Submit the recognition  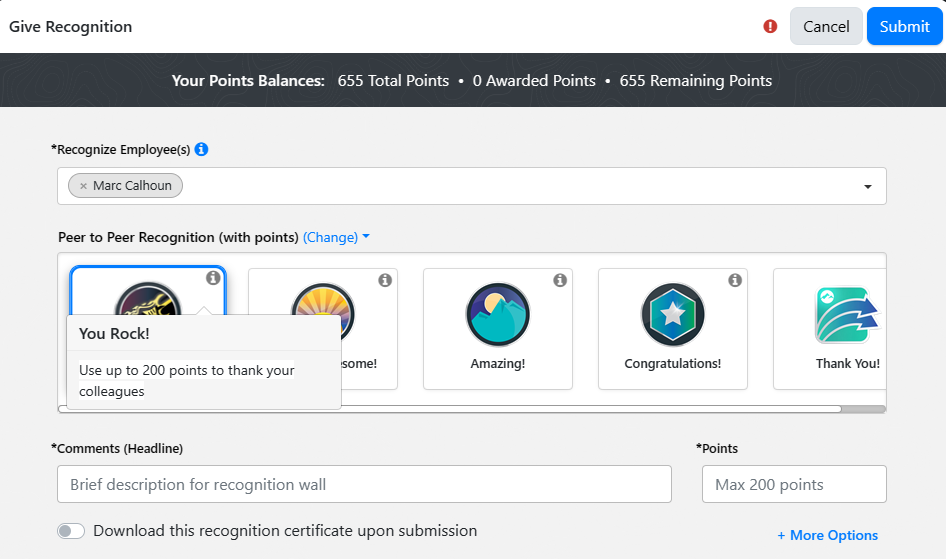904,27
